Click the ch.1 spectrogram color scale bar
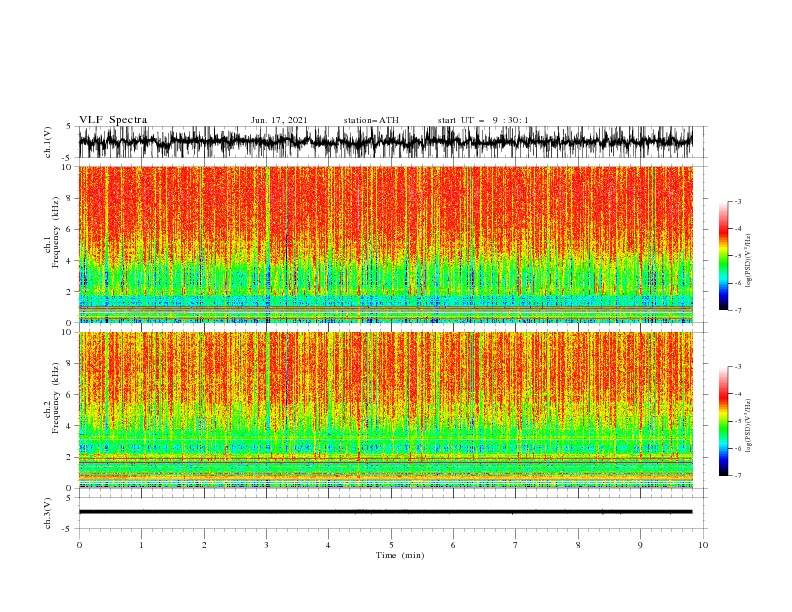The image size is (792, 612). click(723, 256)
